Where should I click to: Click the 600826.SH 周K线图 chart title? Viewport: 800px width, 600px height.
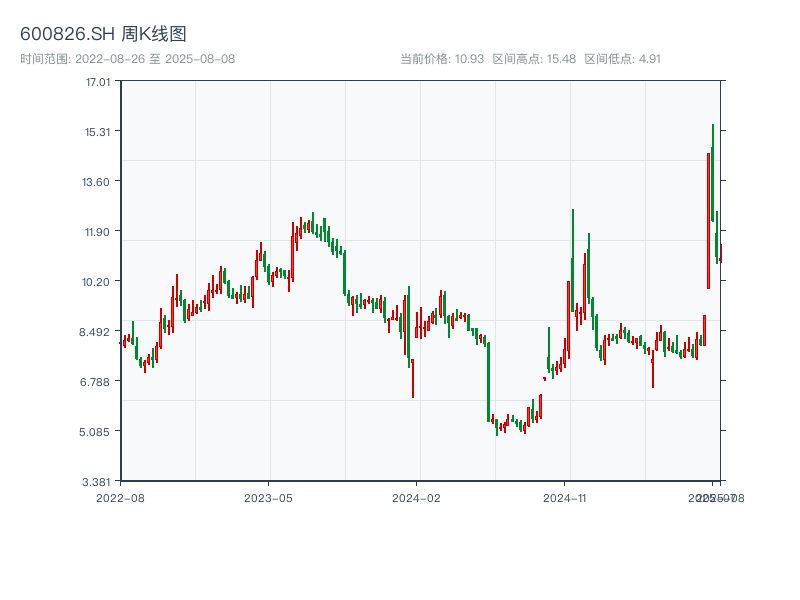point(103,35)
